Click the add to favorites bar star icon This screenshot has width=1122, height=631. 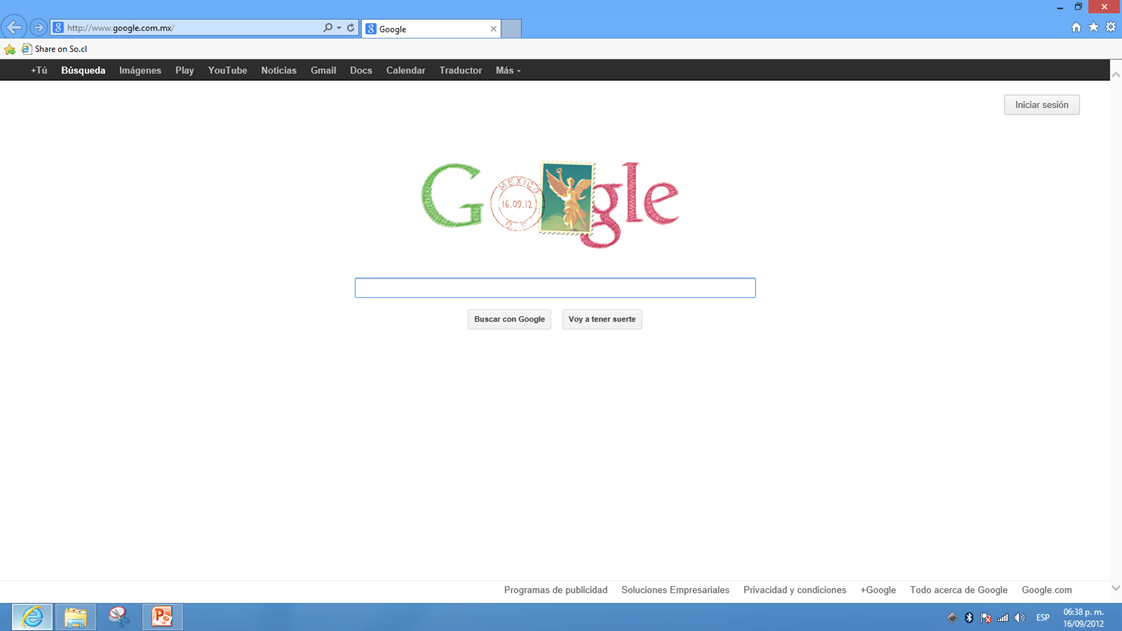point(10,49)
